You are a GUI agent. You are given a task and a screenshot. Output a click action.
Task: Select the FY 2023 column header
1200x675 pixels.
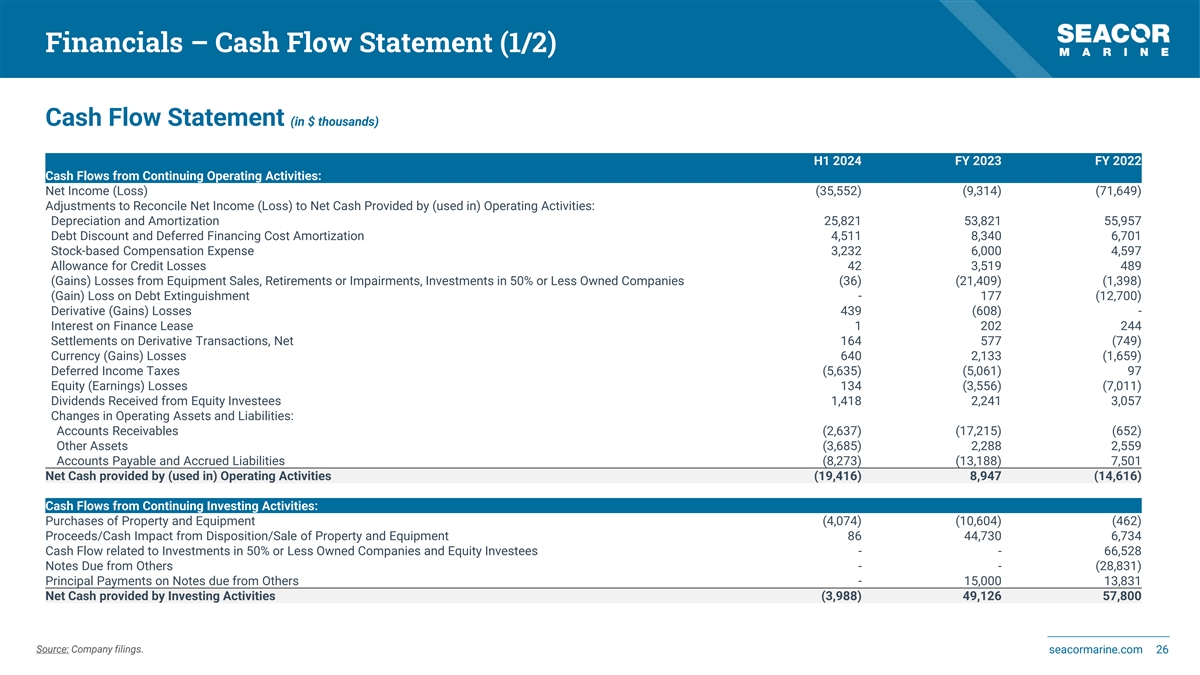[977, 161]
